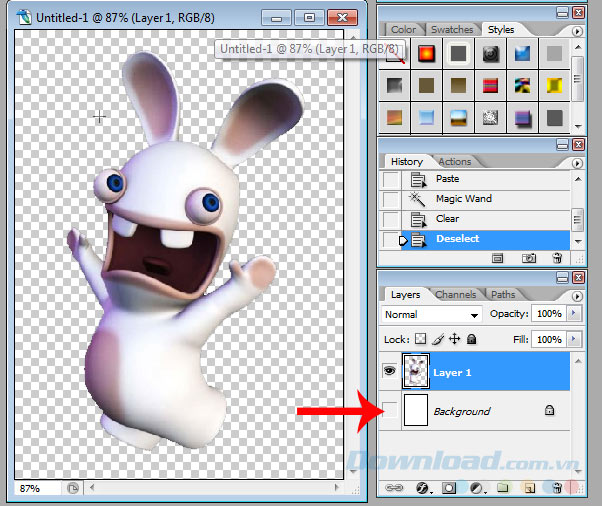Select the Paste history state

pyautogui.click(x=447, y=179)
